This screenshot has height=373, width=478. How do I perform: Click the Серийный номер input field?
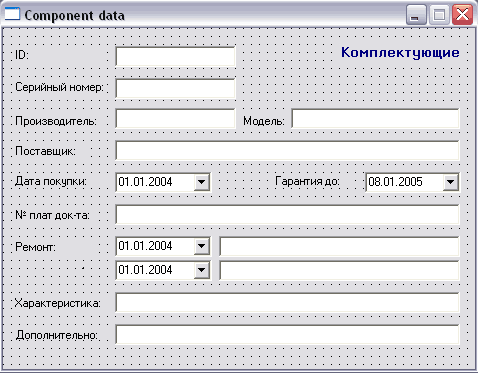coord(175,88)
